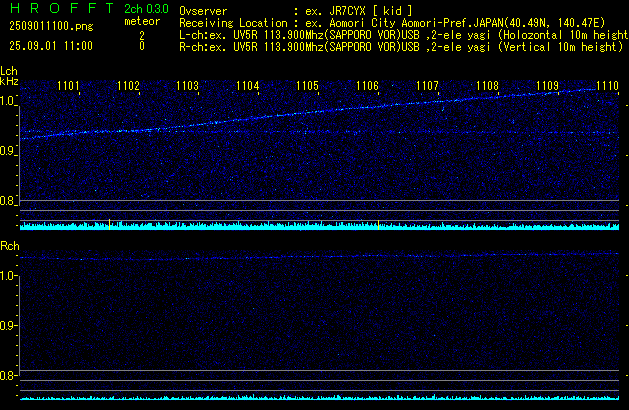Click the 'meteor' counter label
The height and width of the screenshot is (410, 629).
point(142,21)
